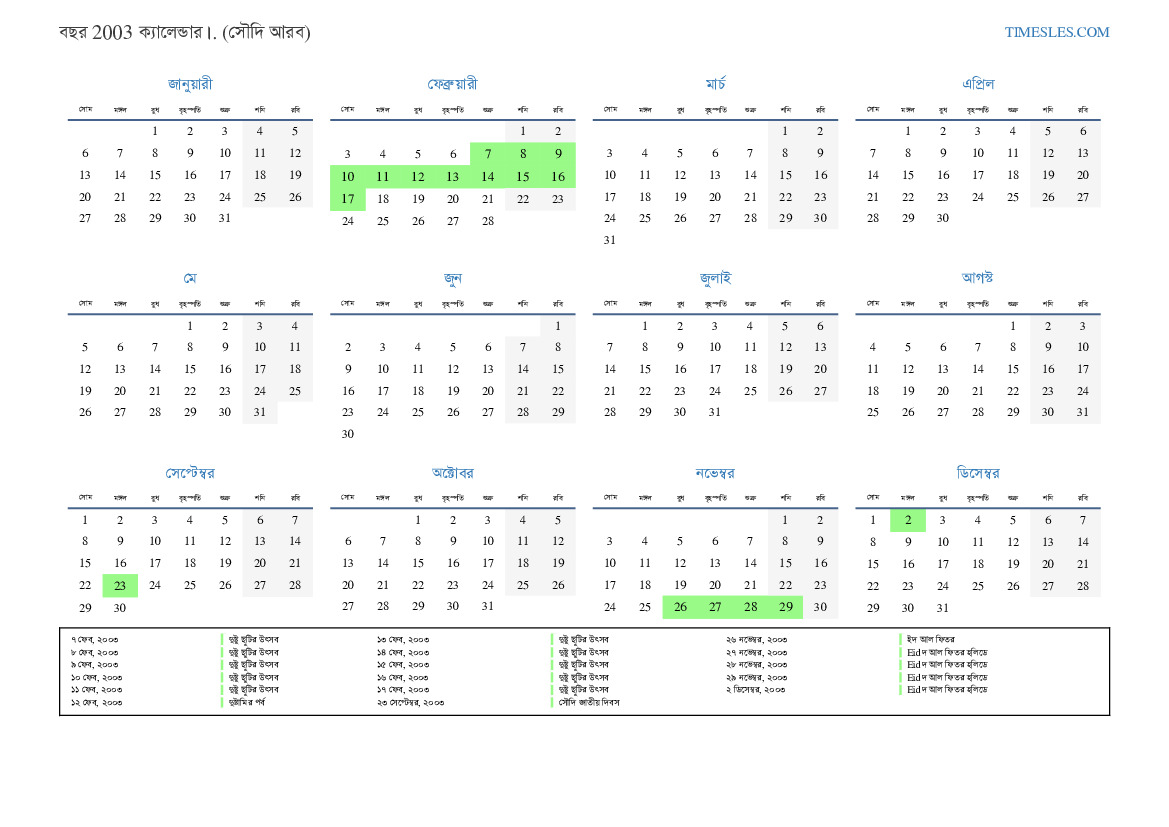Select the ফেব্রুয়ারী month title
Screen dimensions: 1169x827
click(x=452, y=84)
